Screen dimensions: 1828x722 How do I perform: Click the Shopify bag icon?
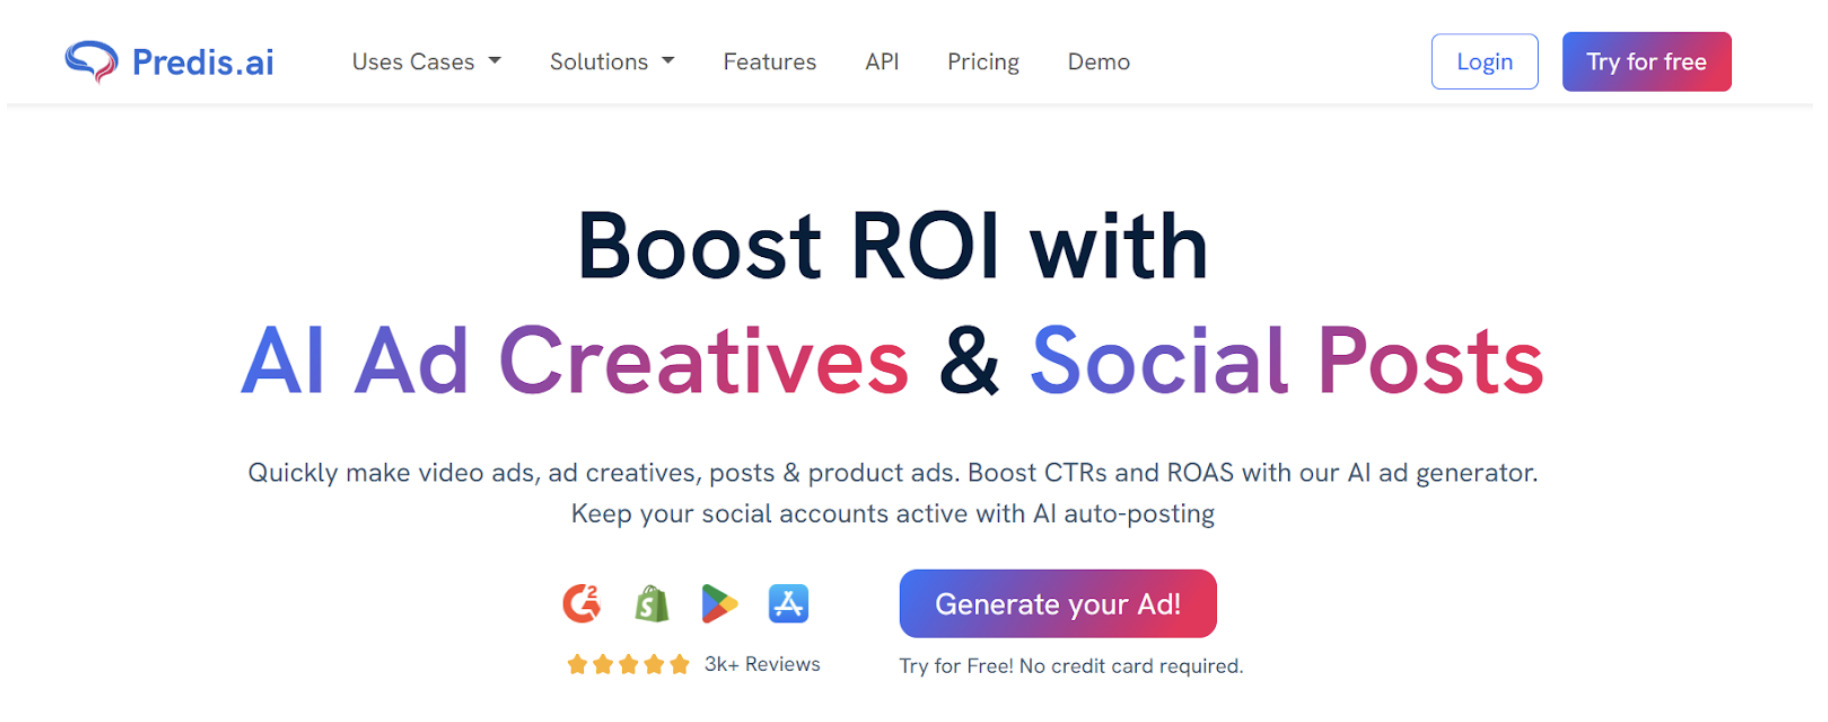click(652, 604)
